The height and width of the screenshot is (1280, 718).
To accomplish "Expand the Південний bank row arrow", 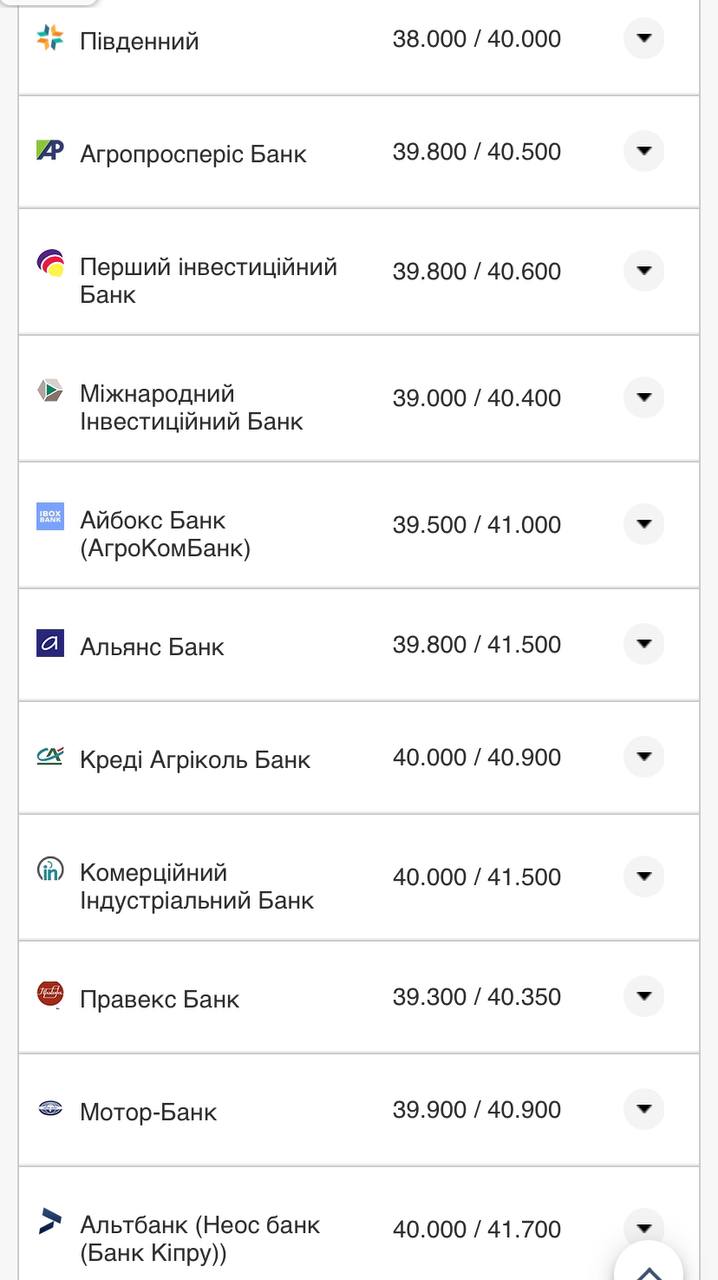I will (644, 39).
